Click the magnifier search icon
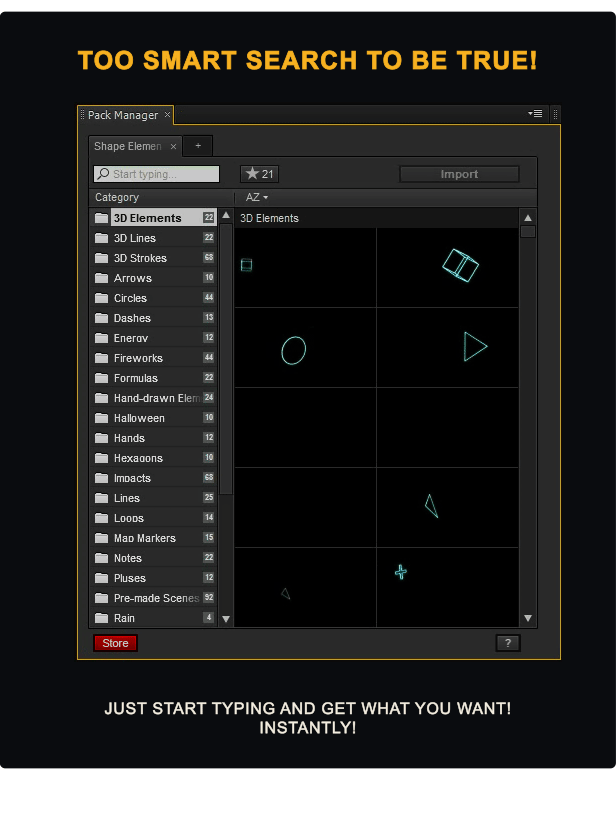Image resolution: width=616 pixels, height=818 pixels. (x=103, y=174)
